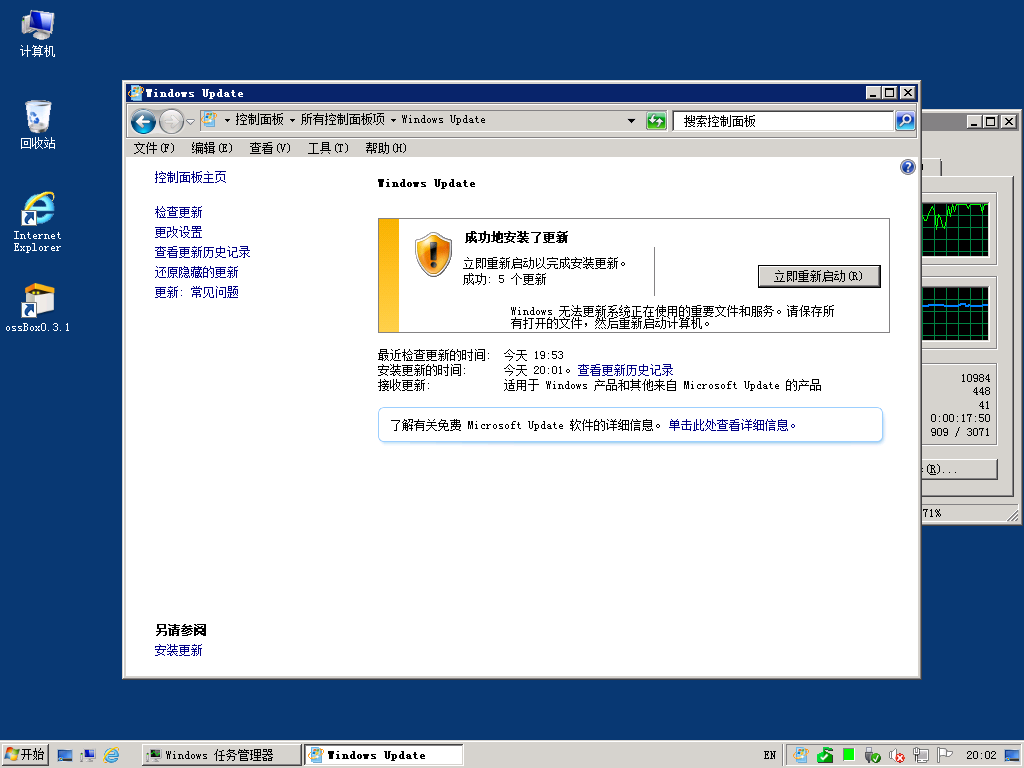Open the 查看(V) menu

(270, 148)
